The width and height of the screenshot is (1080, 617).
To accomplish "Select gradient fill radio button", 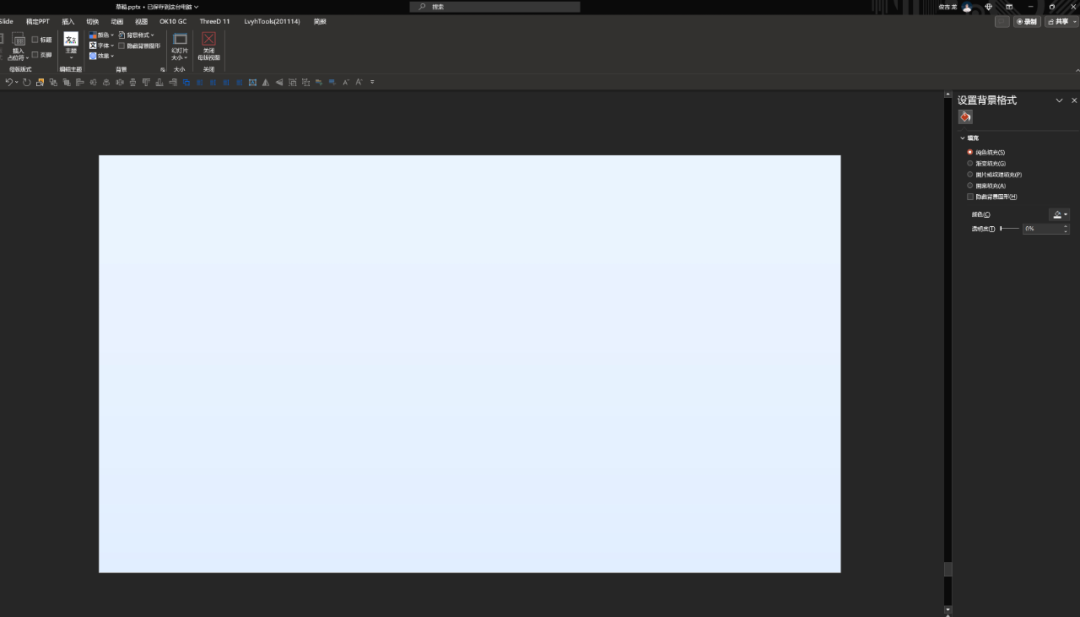I will tap(970, 163).
